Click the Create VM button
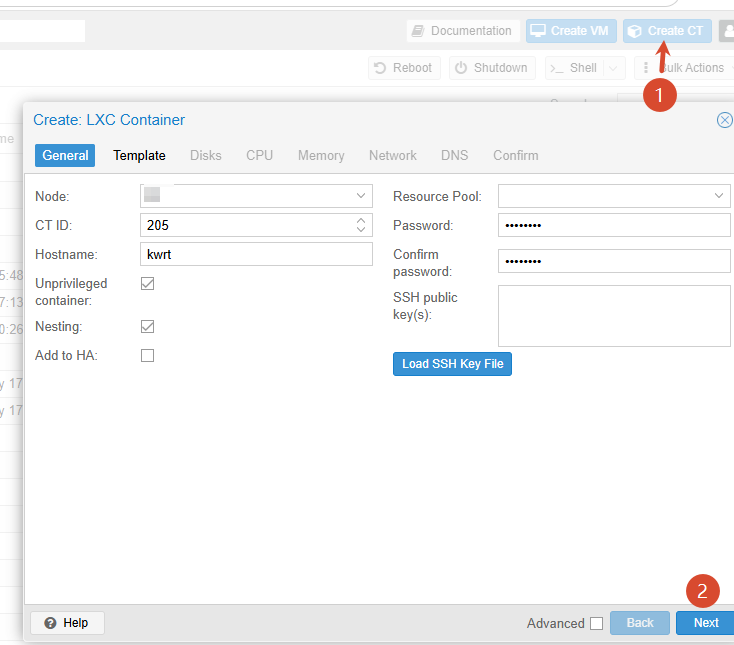The height and width of the screenshot is (645, 734). tap(571, 31)
